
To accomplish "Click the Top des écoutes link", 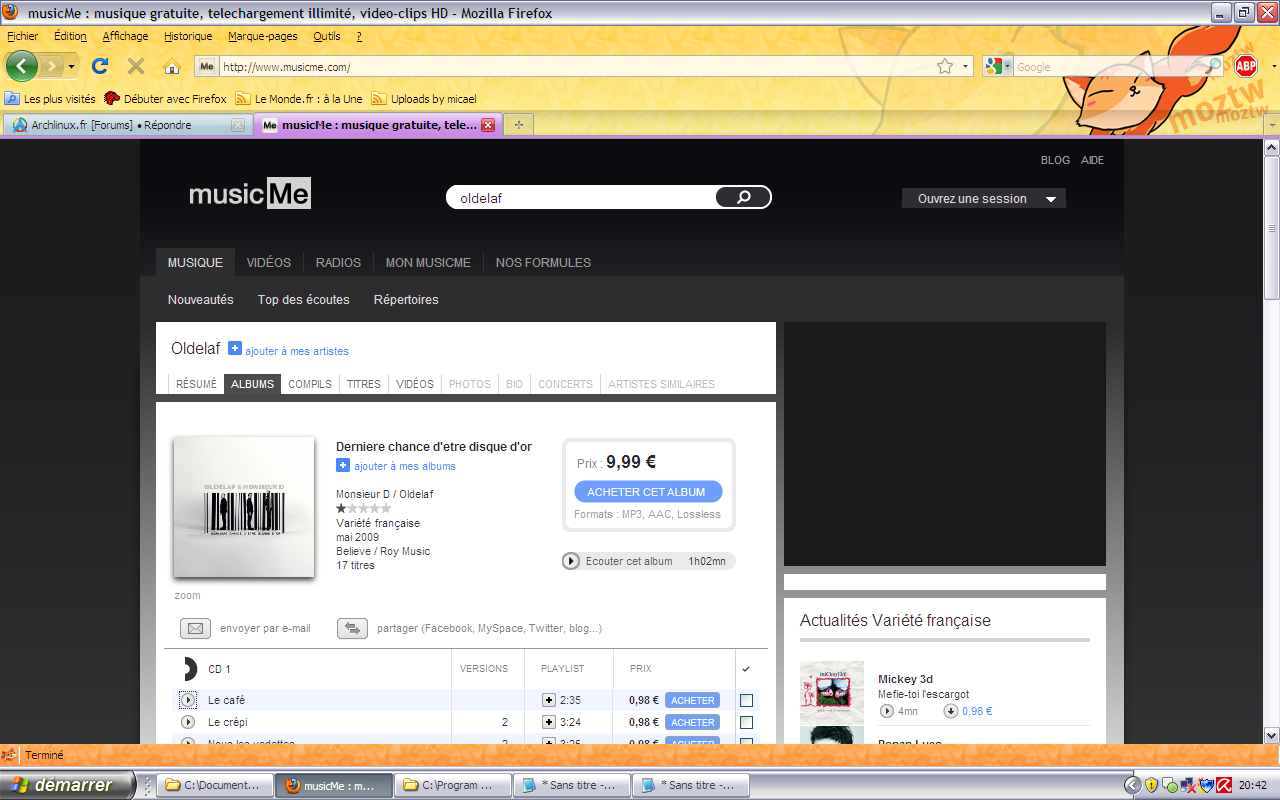I will [x=304, y=299].
